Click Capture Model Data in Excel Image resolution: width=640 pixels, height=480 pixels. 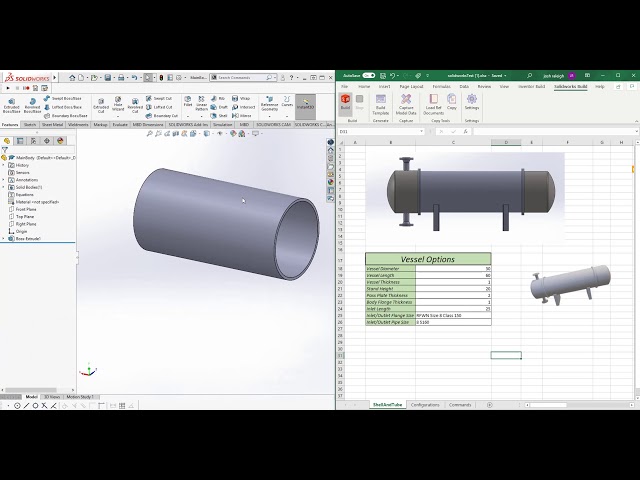pyautogui.click(x=406, y=104)
